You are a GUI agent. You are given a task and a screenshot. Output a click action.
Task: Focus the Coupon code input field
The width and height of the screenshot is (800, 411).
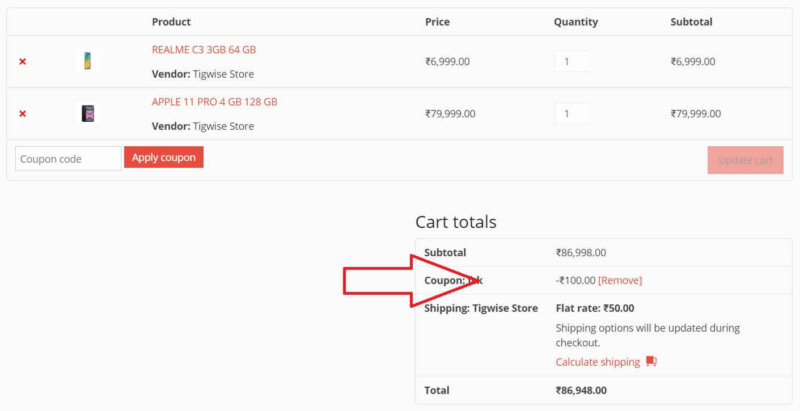68,158
